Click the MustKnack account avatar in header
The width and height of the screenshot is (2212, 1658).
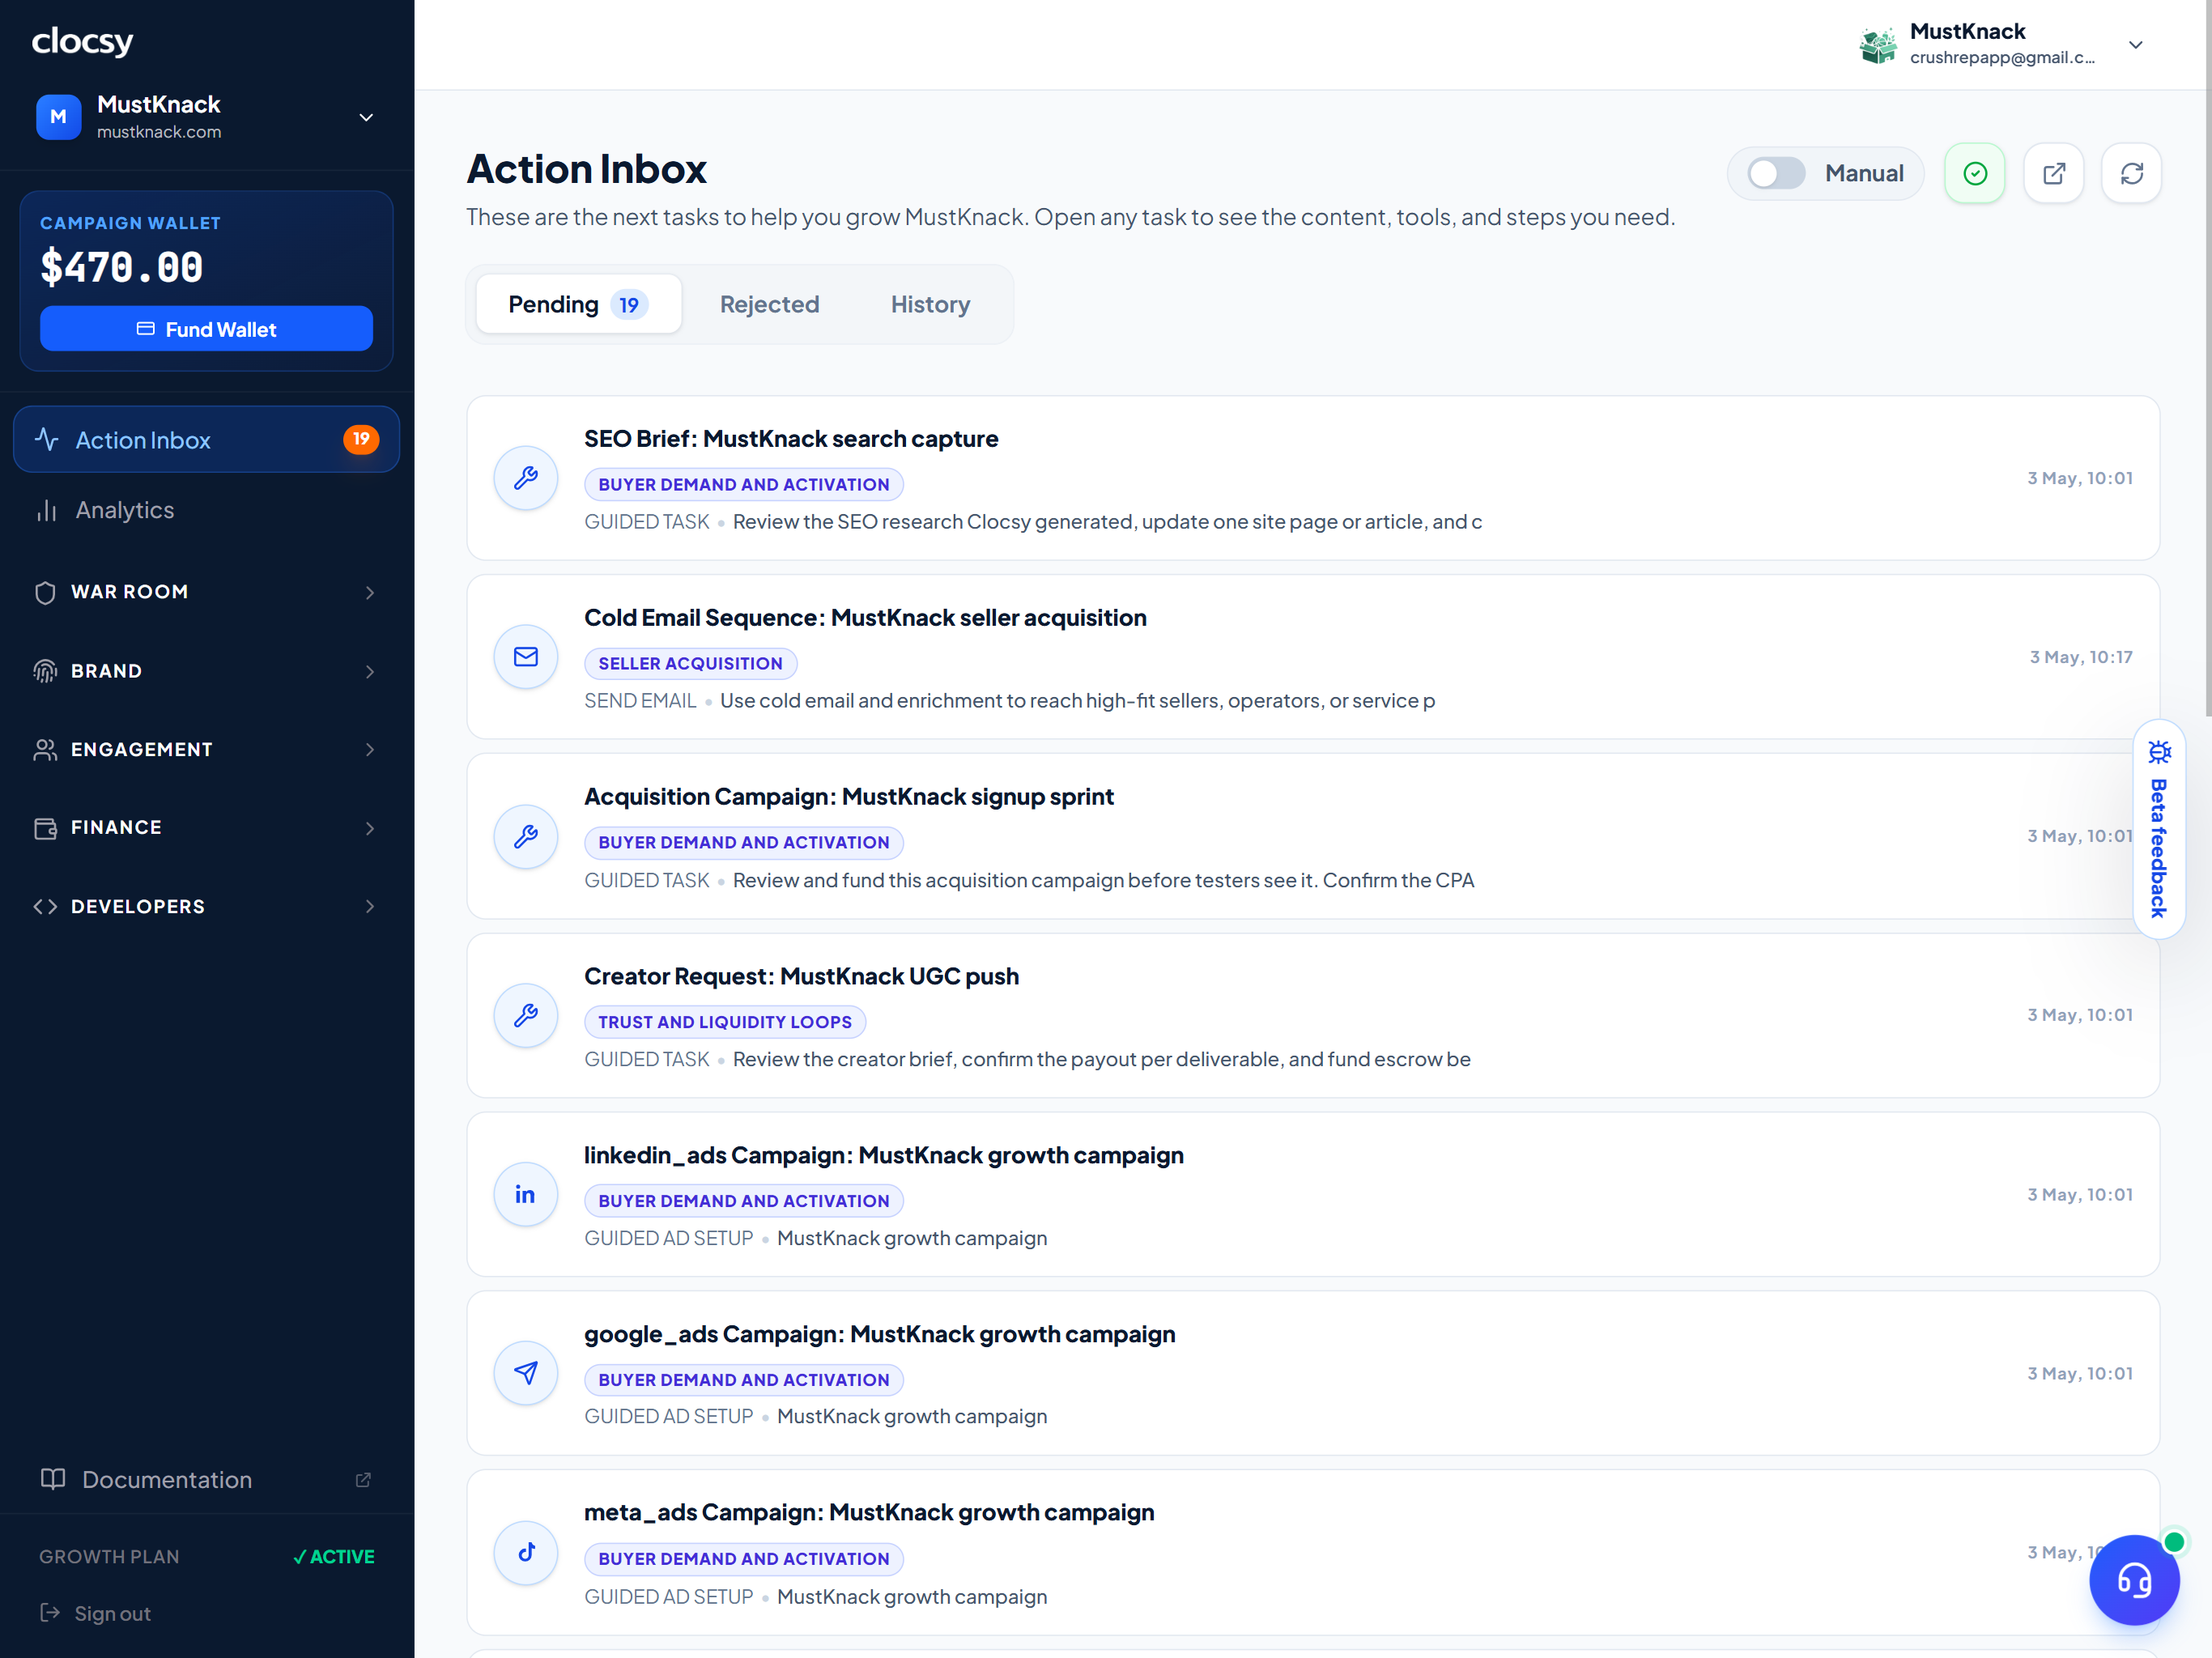[x=1877, y=45]
